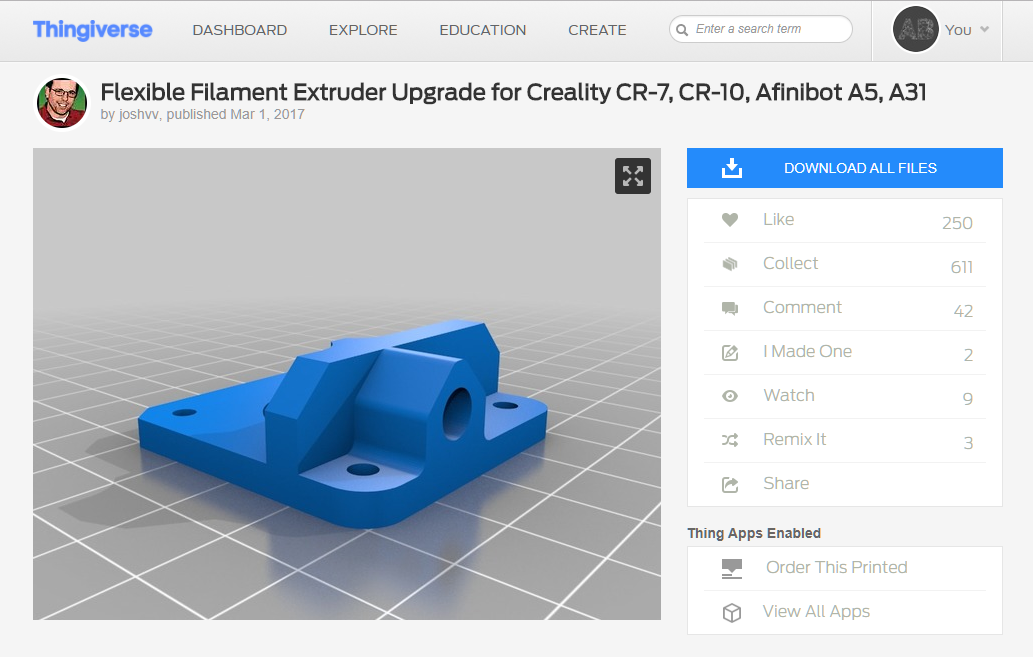Open the Education menu item
The height and width of the screenshot is (657, 1033).
tap(482, 30)
